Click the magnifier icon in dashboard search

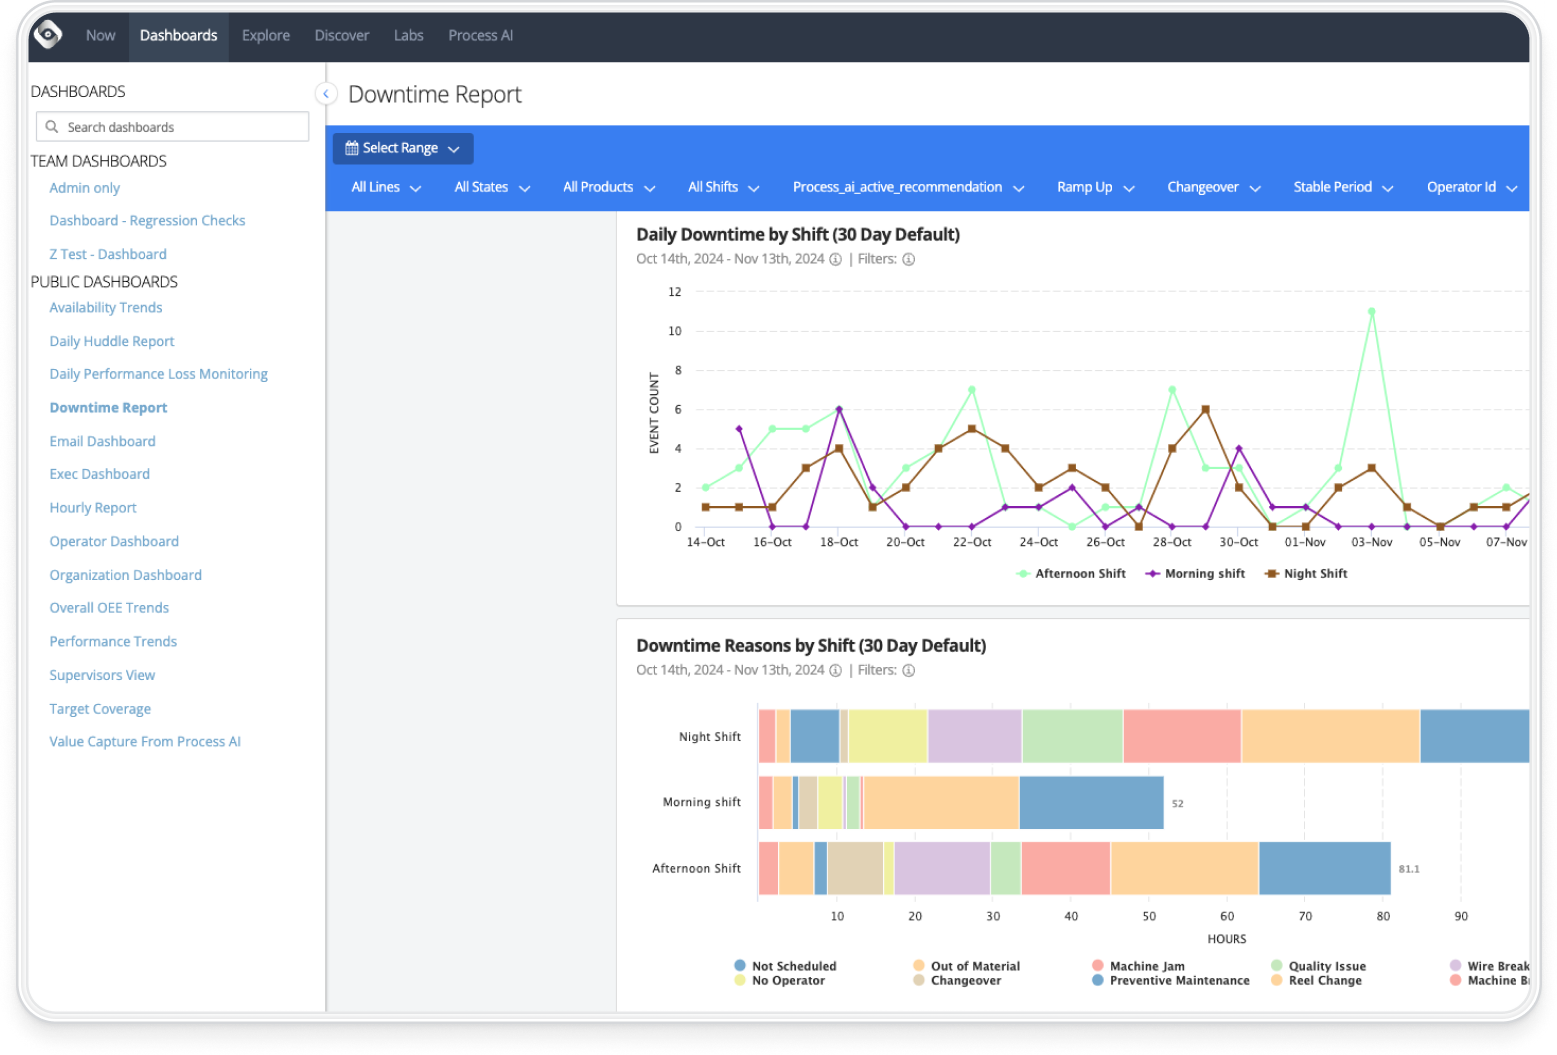pyautogui.click(x=52, y=126)
